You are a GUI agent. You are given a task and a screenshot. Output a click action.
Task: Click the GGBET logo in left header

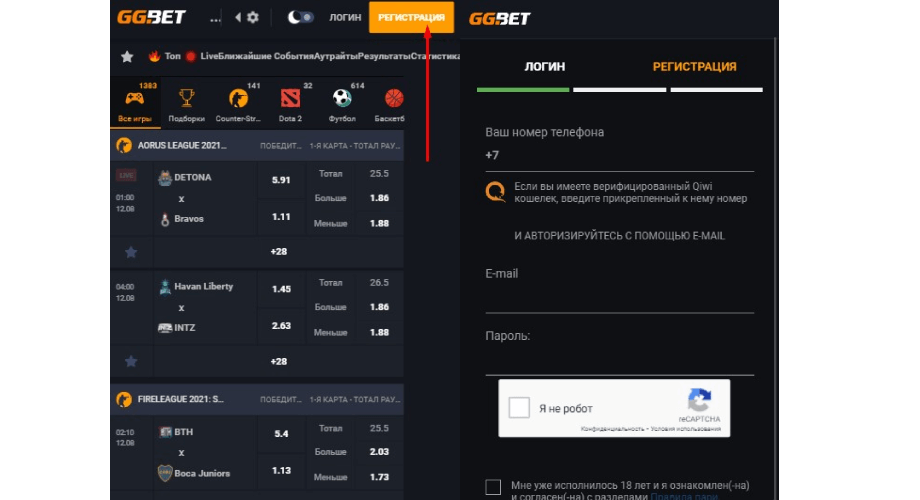tap(151, 17)
